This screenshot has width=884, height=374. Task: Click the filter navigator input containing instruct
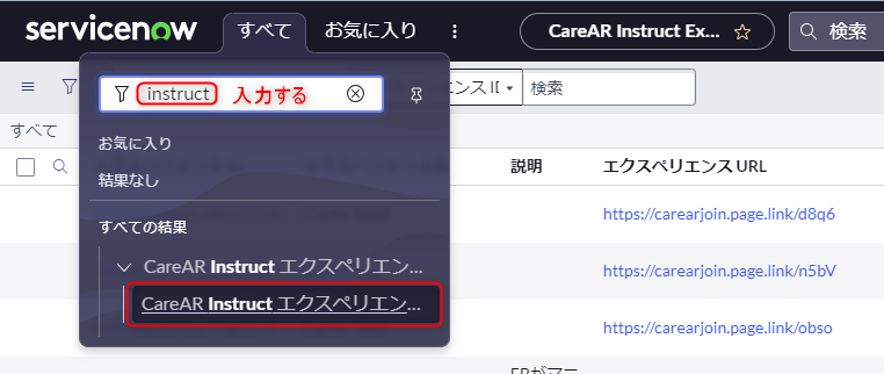coord(241,94)
